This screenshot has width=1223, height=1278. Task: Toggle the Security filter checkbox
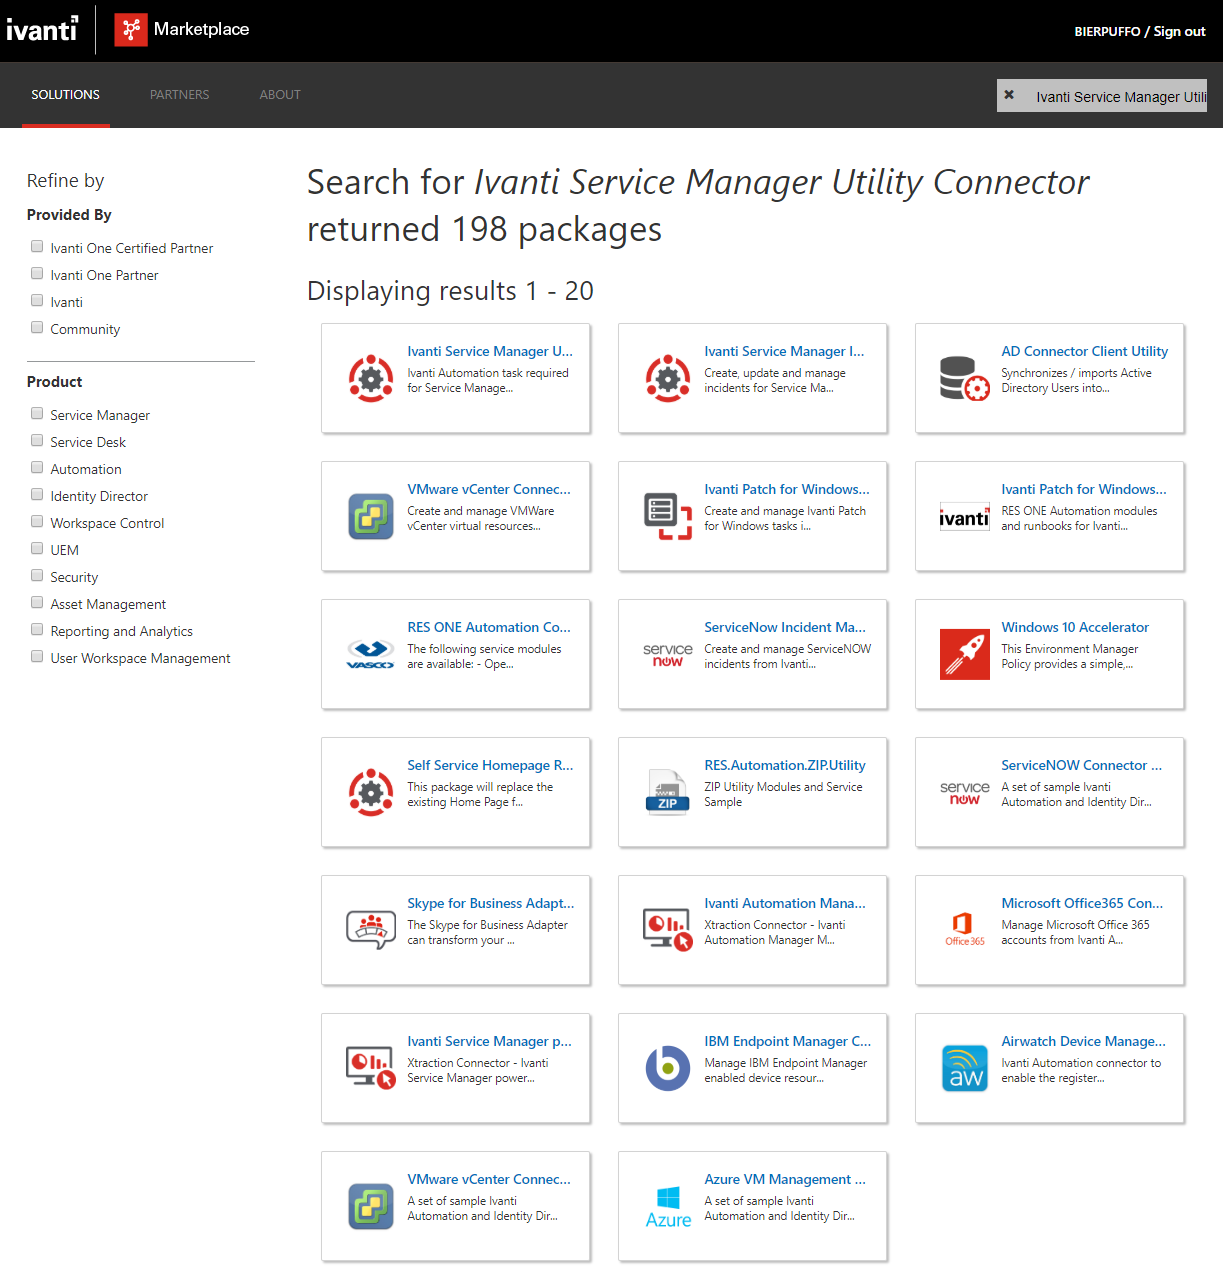point(37,575)
